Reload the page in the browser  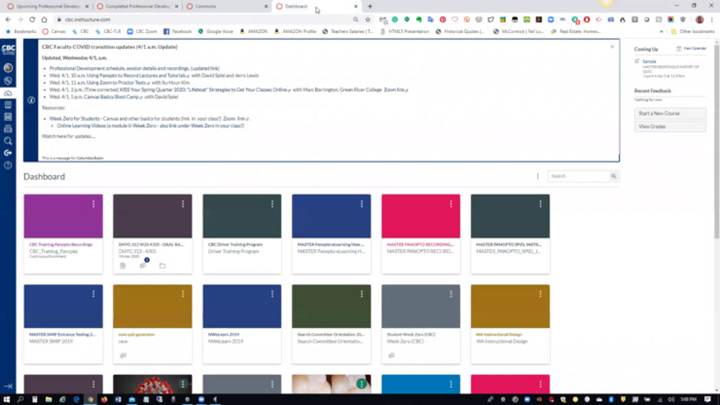click(32, 19)
